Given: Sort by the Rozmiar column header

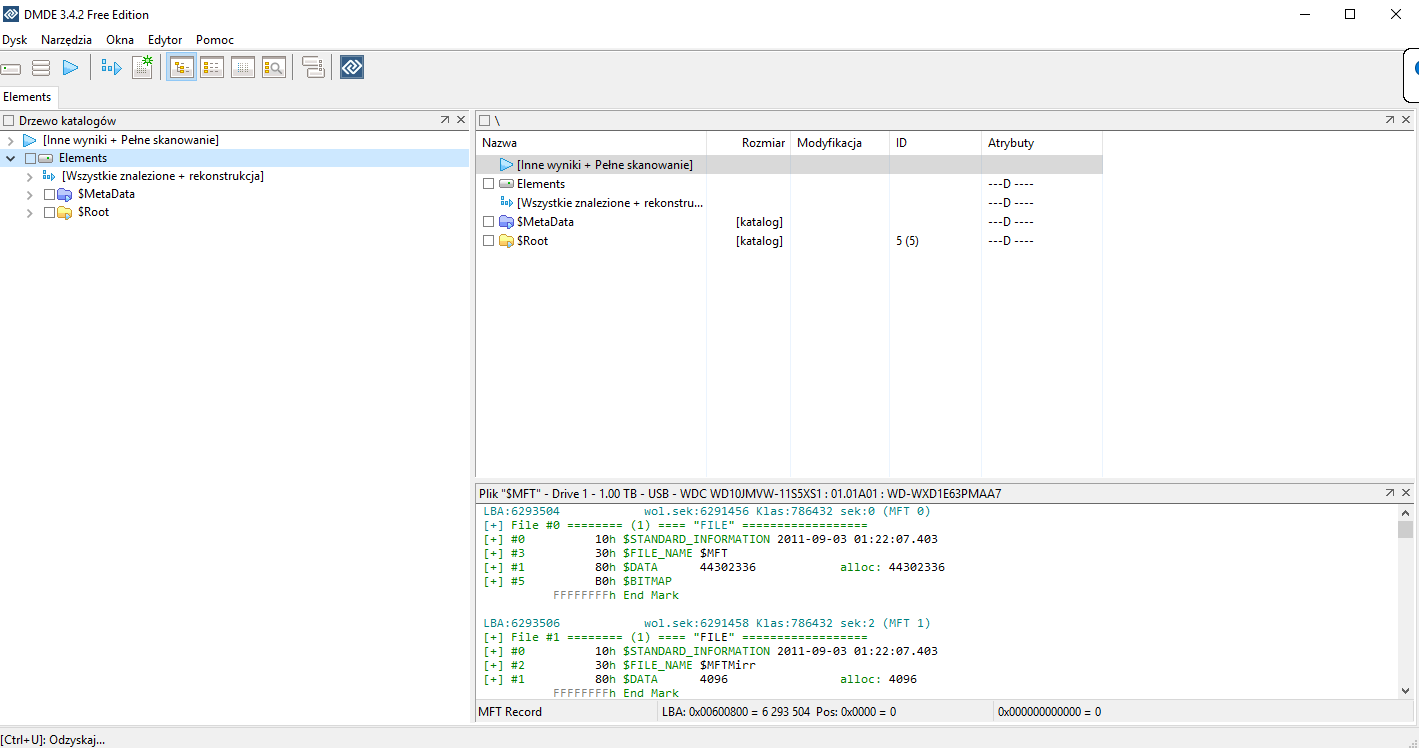Looking at the screenshot, I should click(749, 143).
